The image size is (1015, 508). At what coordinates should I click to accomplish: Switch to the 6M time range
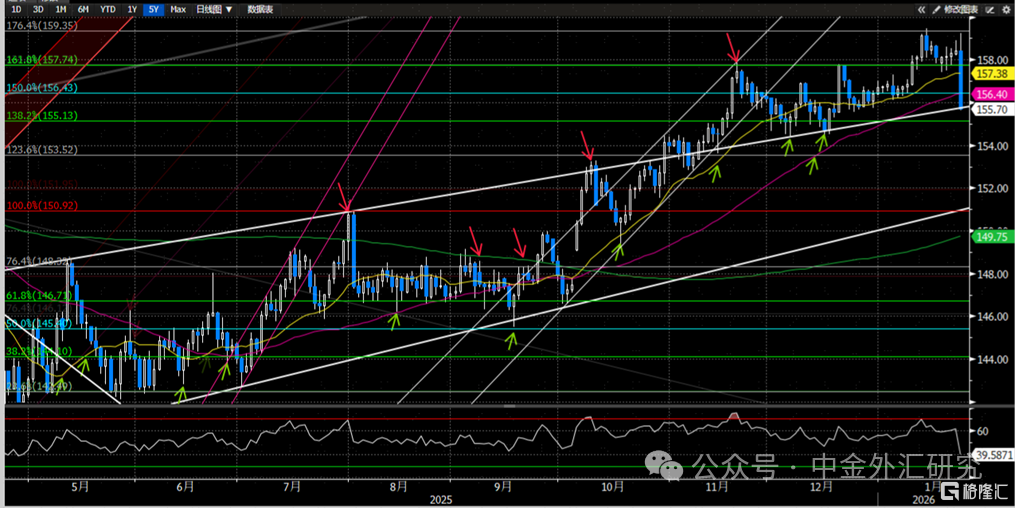pyautogui.click(x=82, y=9)
